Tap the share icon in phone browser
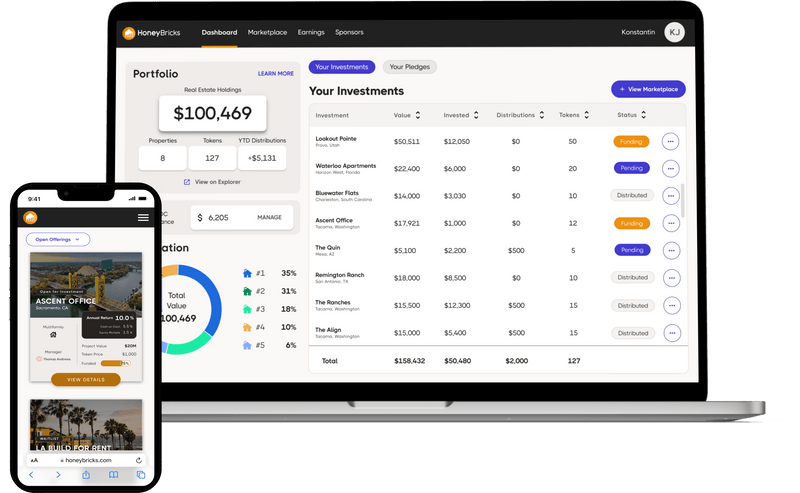This screenshot has height=493, width=800. coord(86,475)
